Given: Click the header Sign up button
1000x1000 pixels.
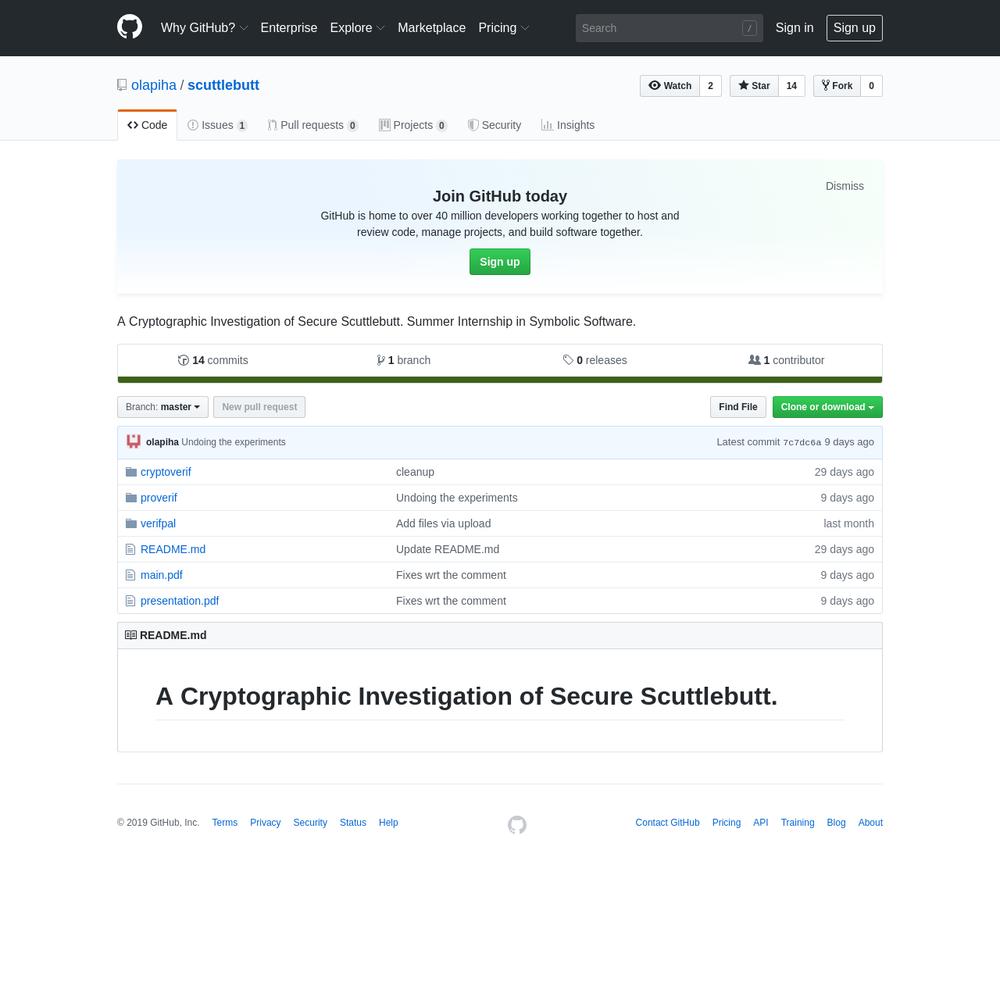Looking at the screenshot, I should pos(855,28).
